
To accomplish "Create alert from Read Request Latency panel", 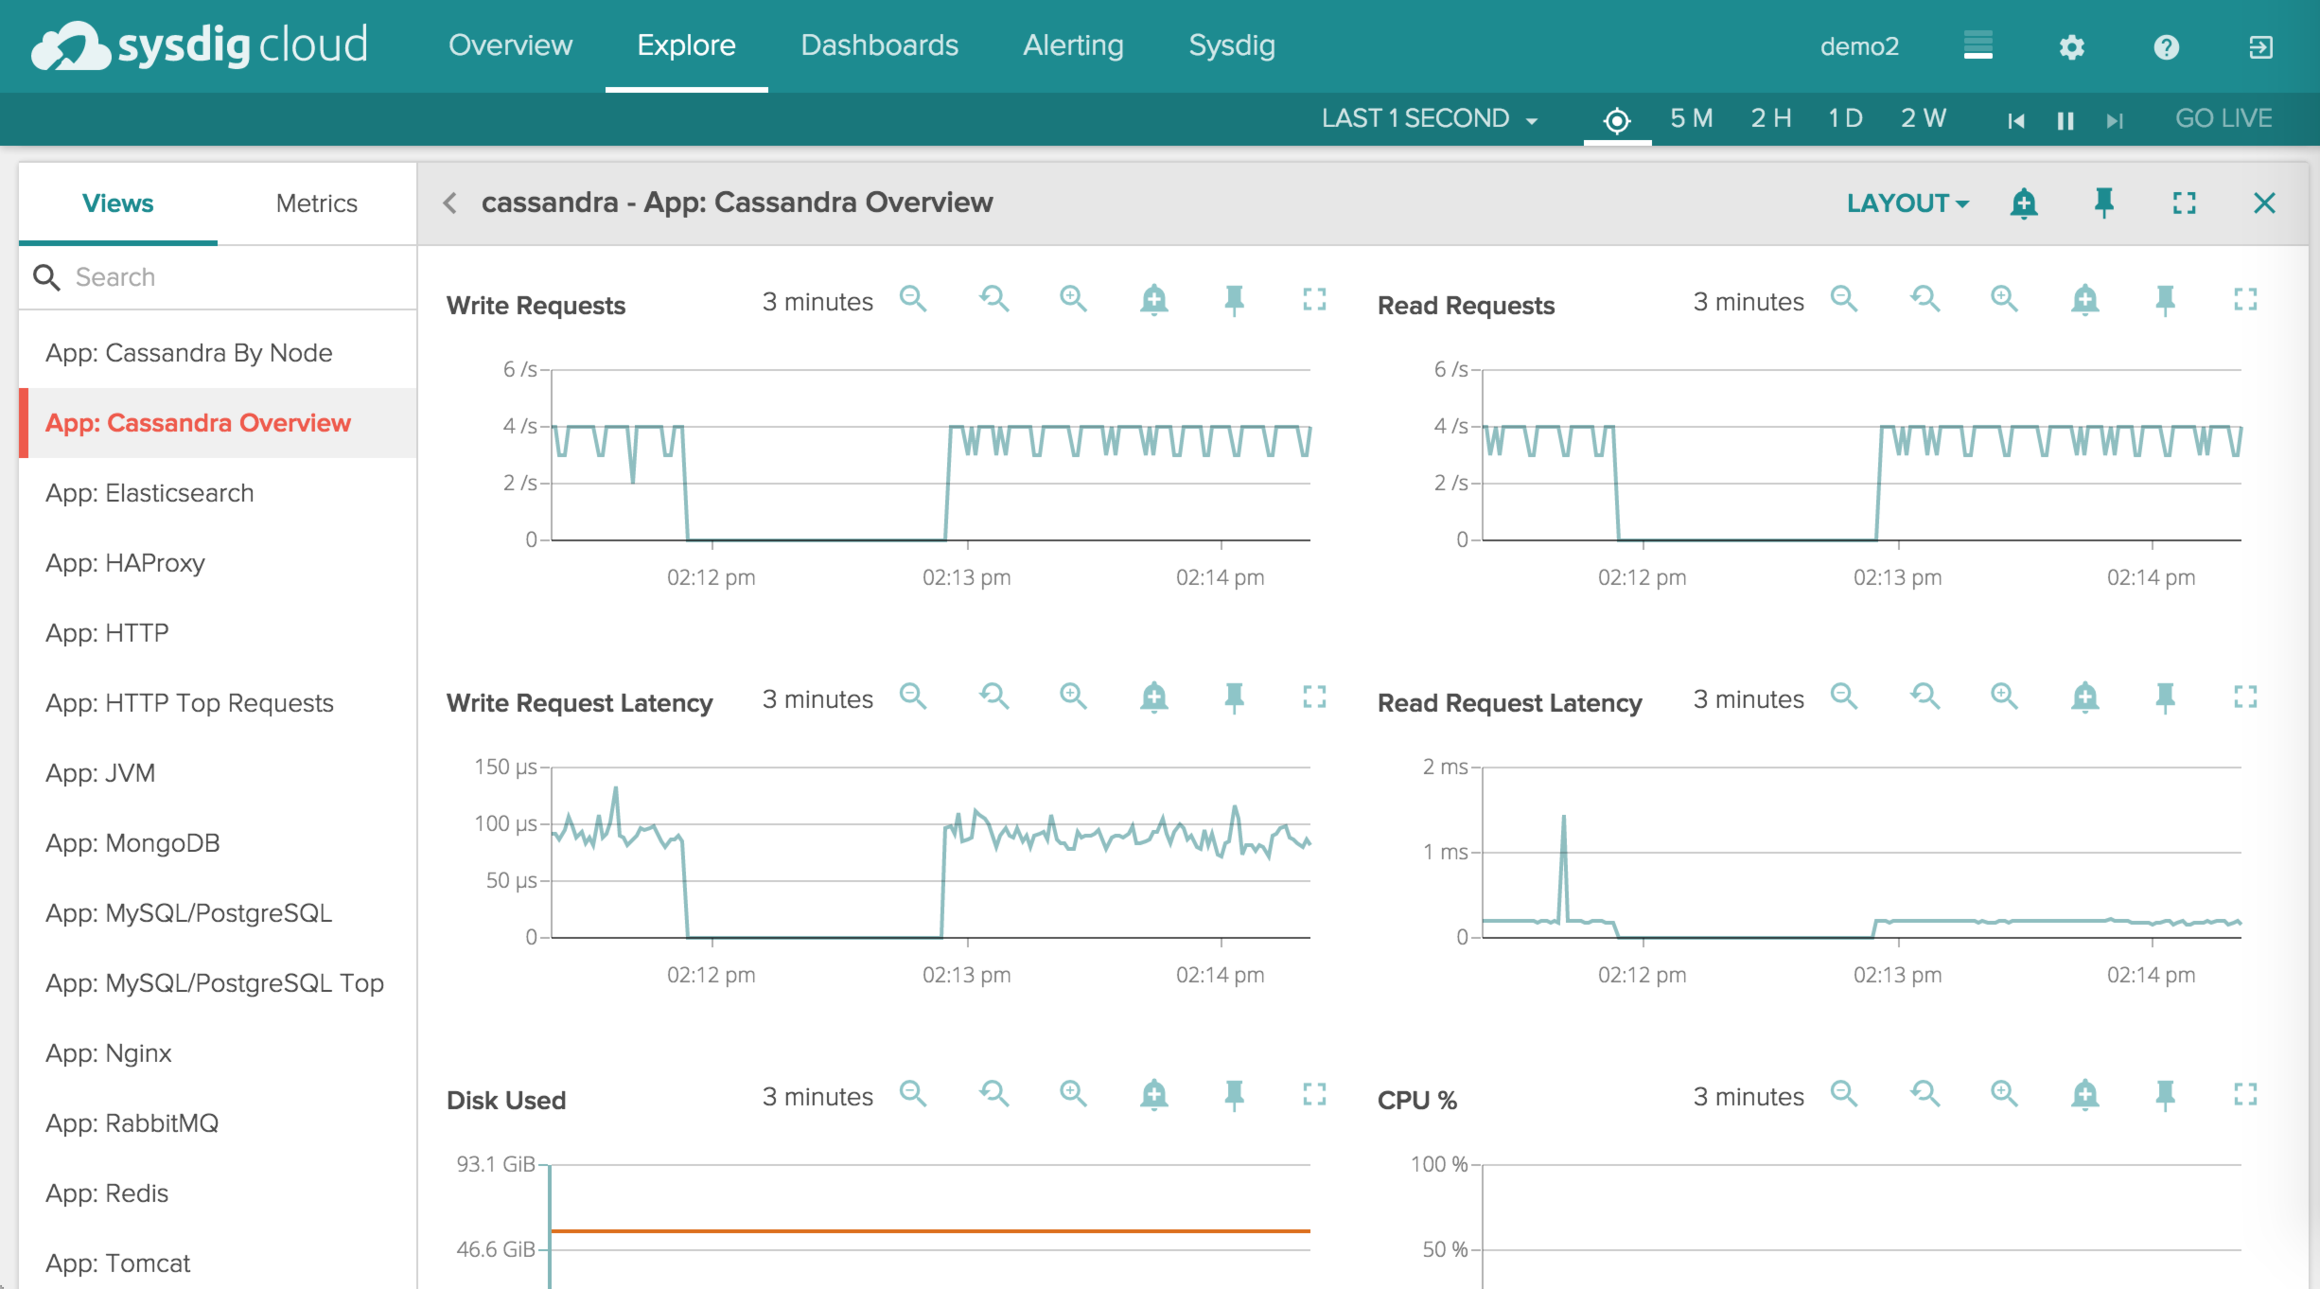I will pos(2085,696).
